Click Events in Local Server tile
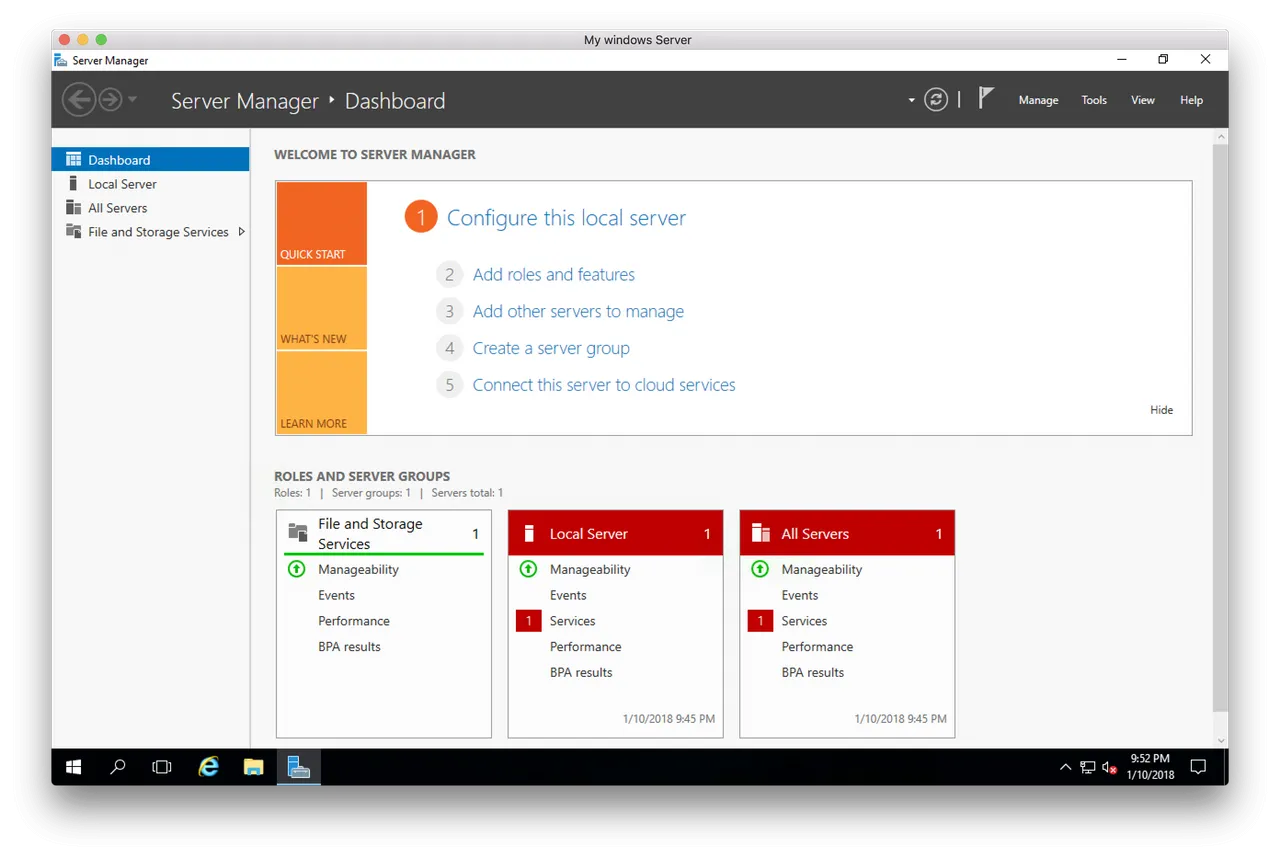Screen dimensions: 1280x859 (568, 595)
